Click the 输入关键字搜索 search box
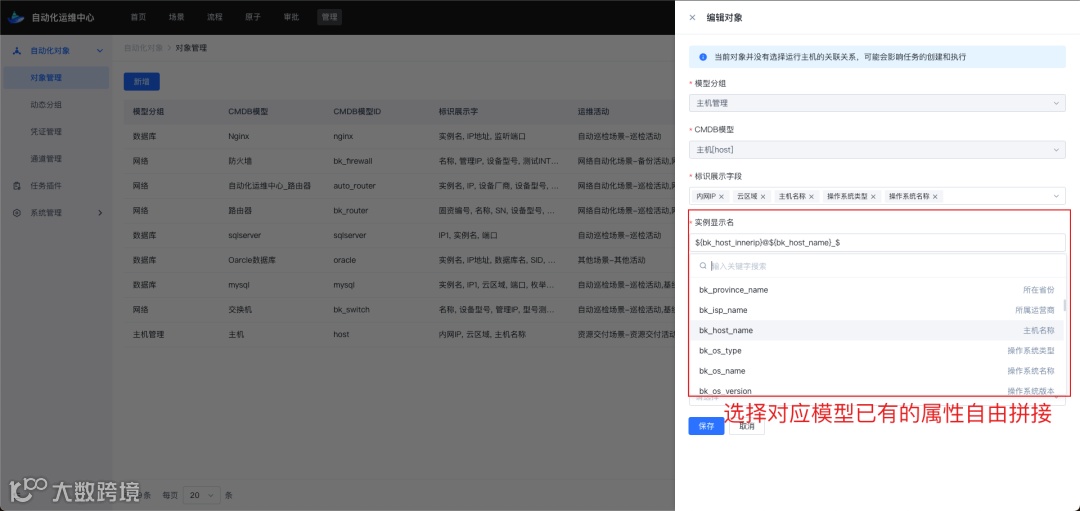The height and width of the screenshot is (511, 1080). [x=878, y=266]
